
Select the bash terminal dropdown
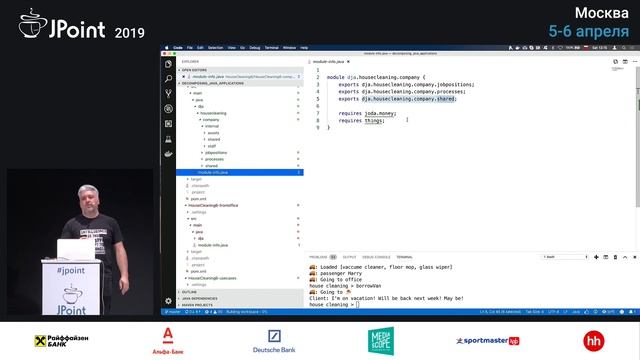click(x=565, y=257)
